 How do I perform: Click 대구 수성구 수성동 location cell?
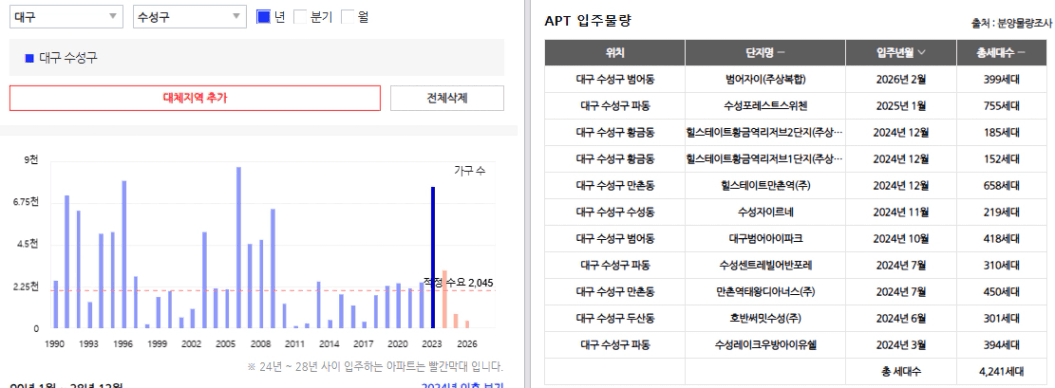pos(615,212)
